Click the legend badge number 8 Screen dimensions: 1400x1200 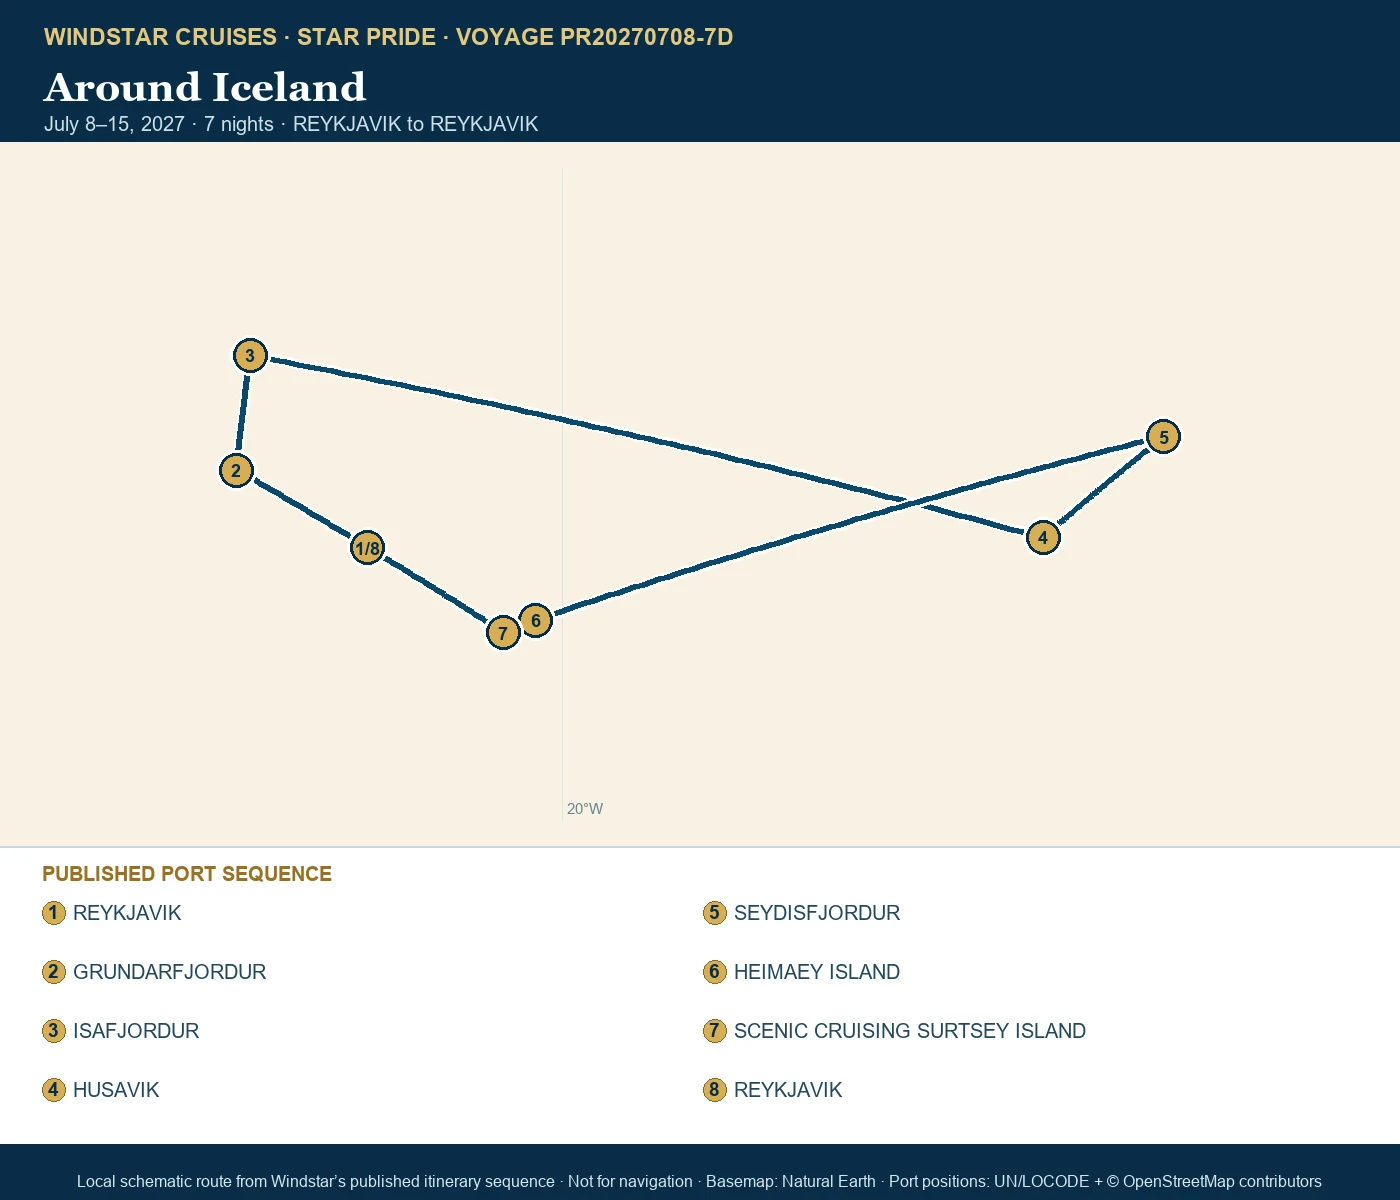pos(714,1090)
